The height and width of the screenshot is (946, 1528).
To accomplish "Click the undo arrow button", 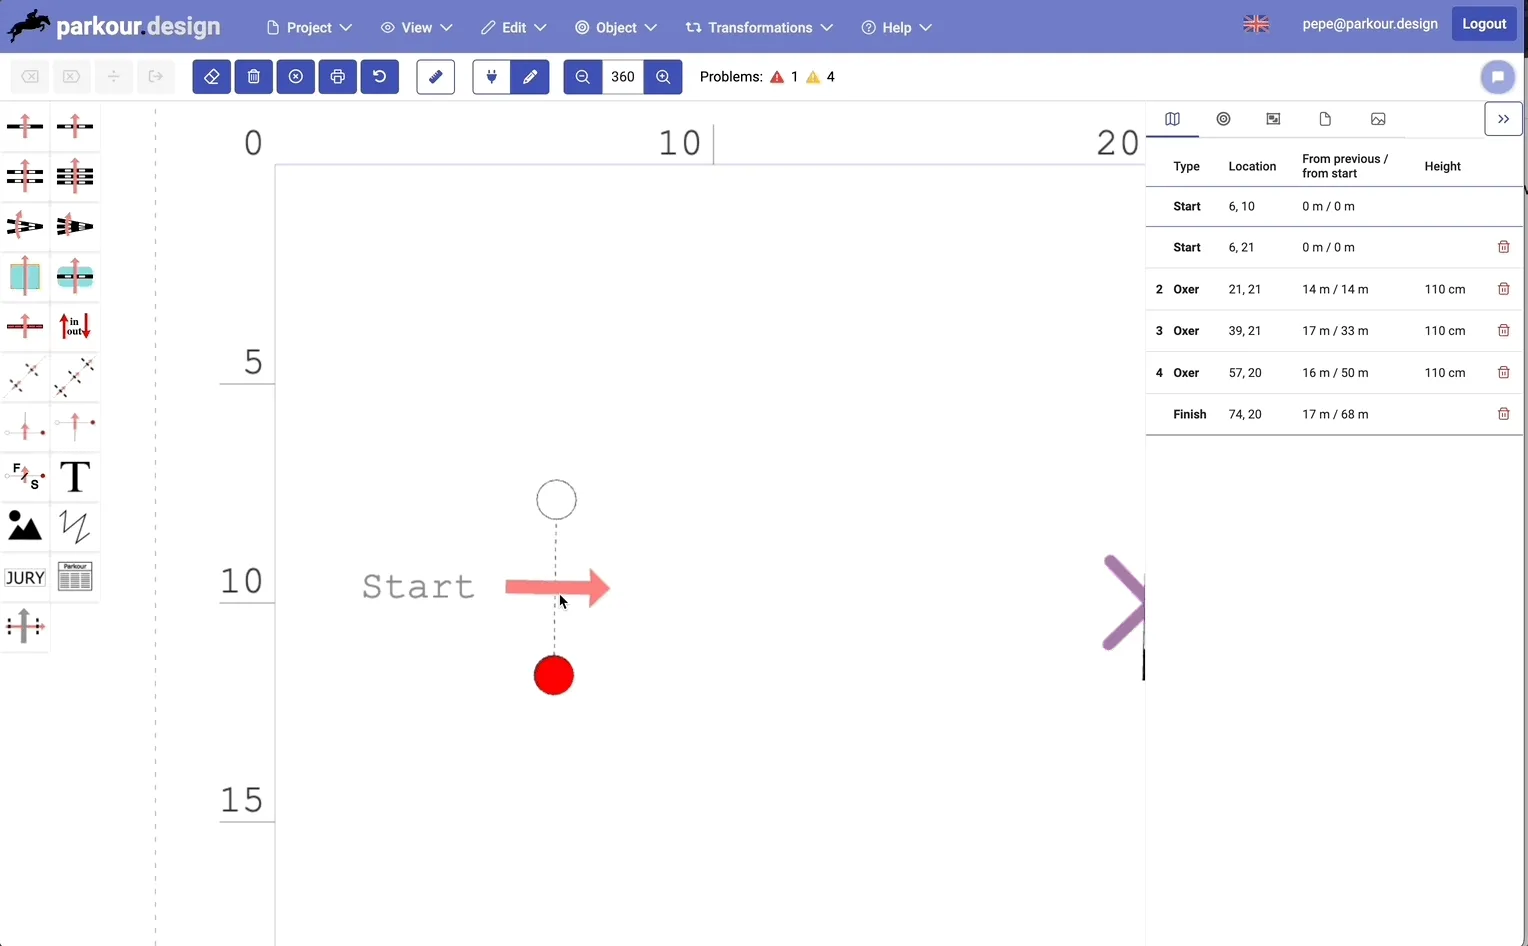I will [x=380, y=77].
